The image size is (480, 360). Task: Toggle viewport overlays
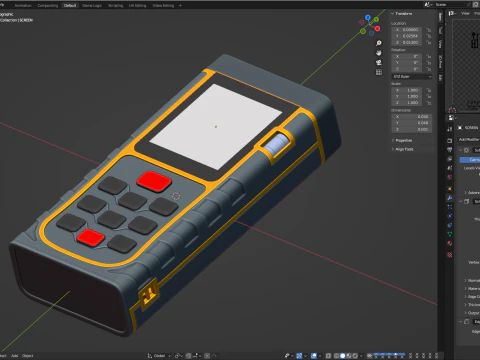(x=314, y=356)
